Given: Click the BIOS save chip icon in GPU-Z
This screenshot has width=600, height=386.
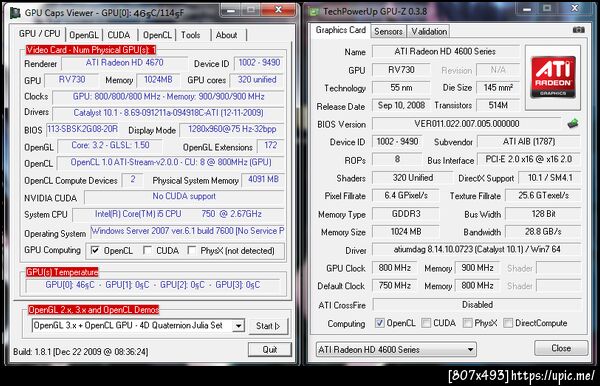Looking at the screenshot, I should (573, 124).
